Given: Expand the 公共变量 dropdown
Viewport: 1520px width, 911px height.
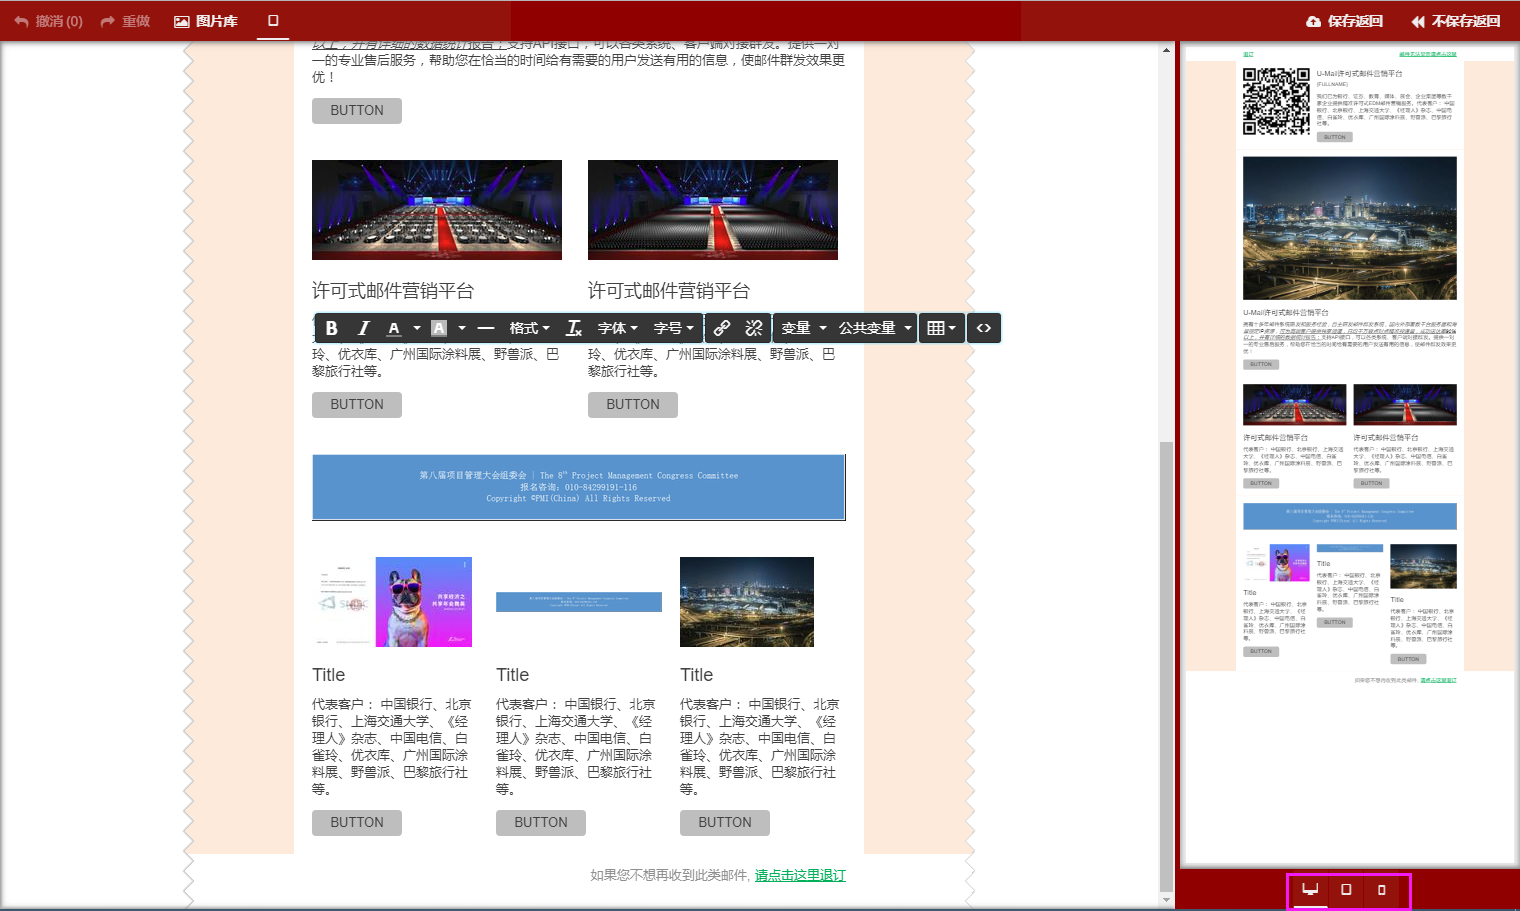Looking at the screenshot, I should pos(875,328).
